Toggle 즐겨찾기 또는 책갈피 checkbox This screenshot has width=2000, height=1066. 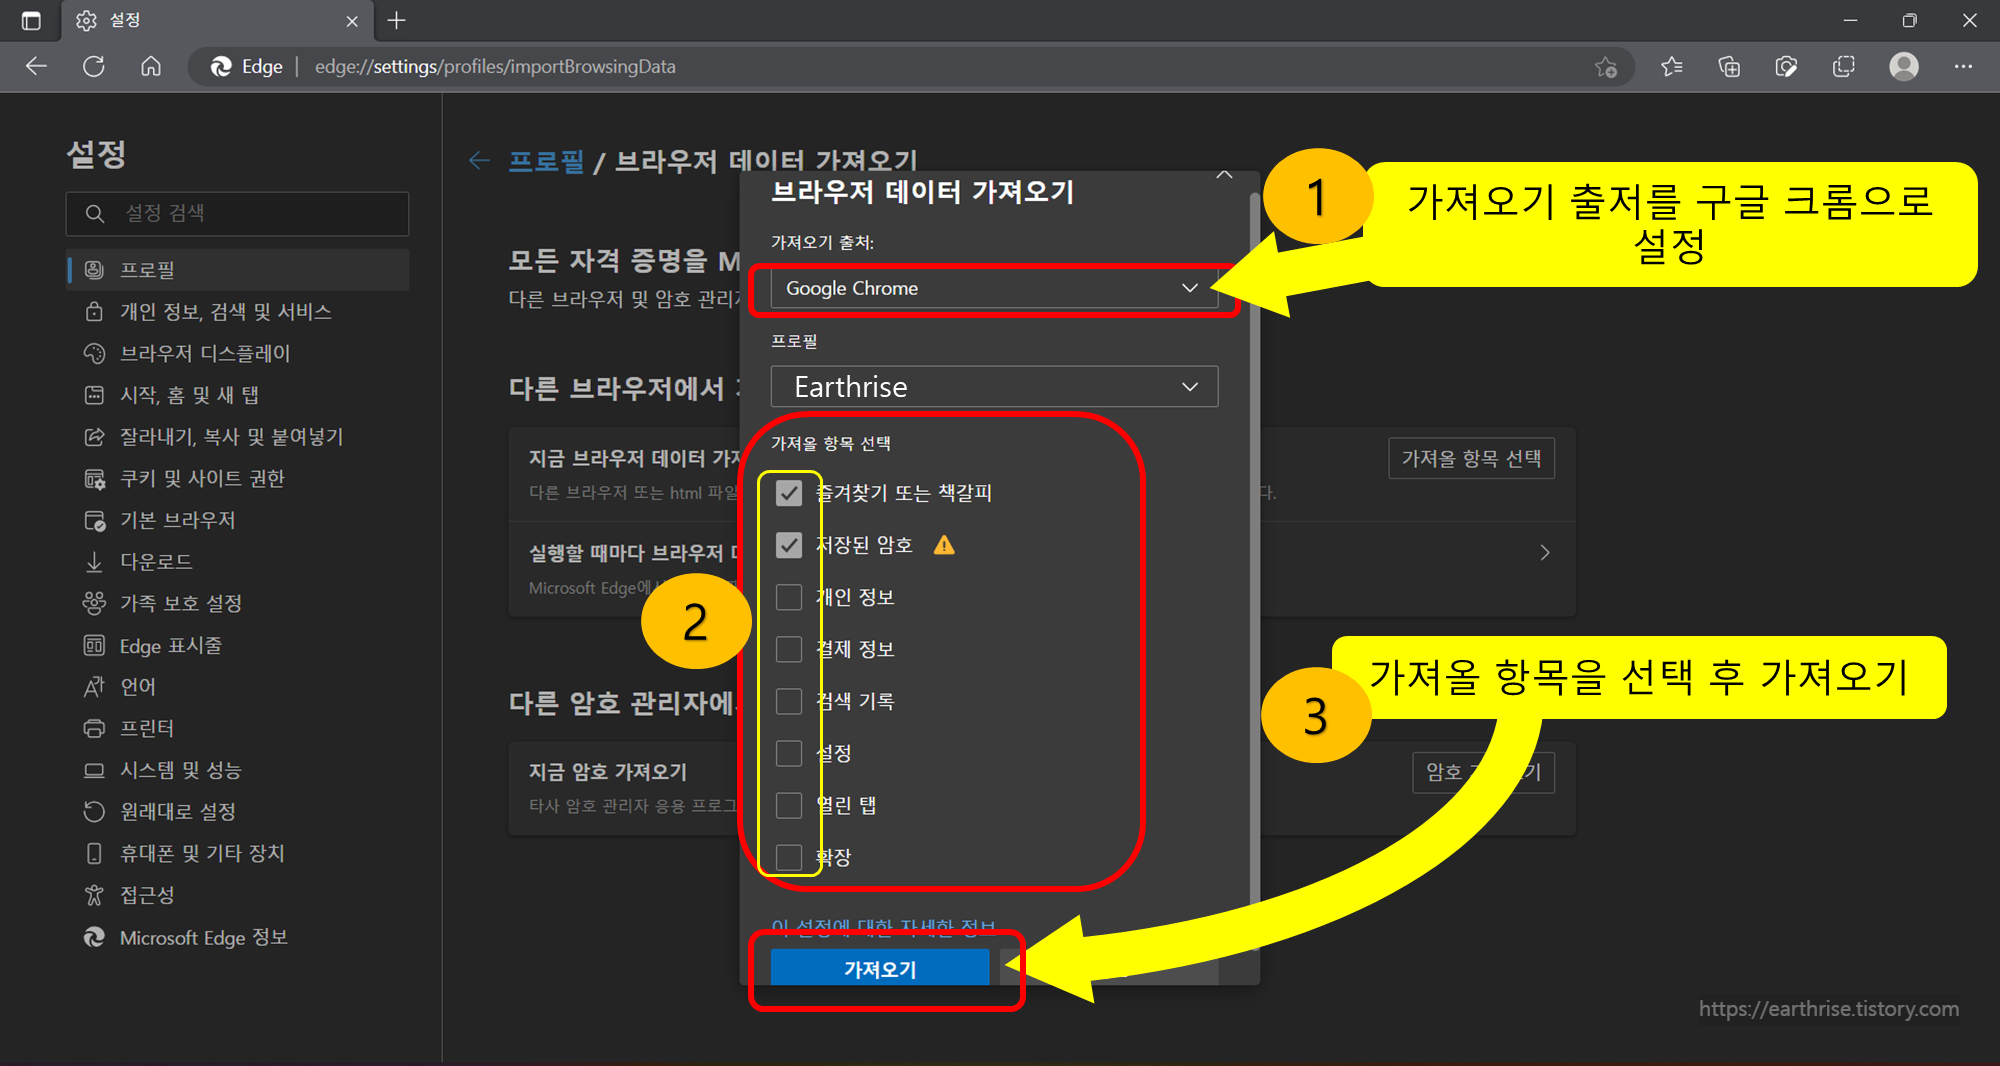click(x=789, y=493)
